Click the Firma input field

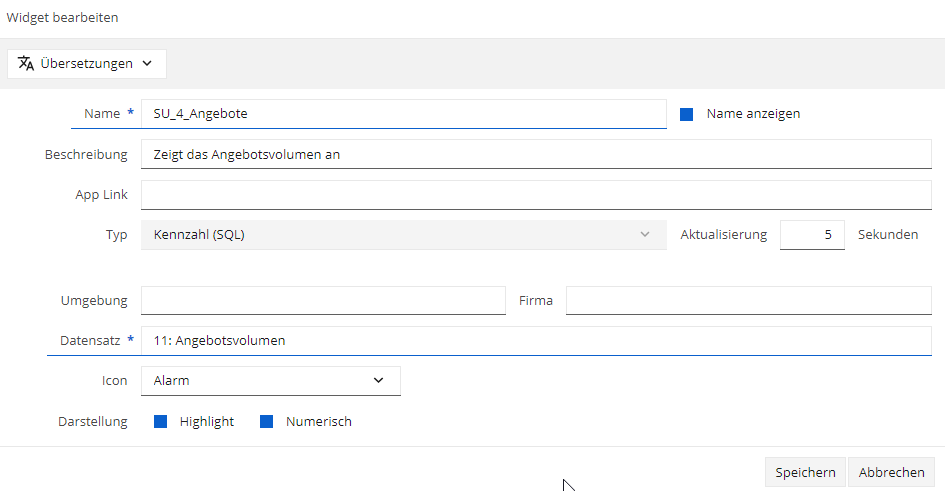pyautogui.click(x=749, y=300)
